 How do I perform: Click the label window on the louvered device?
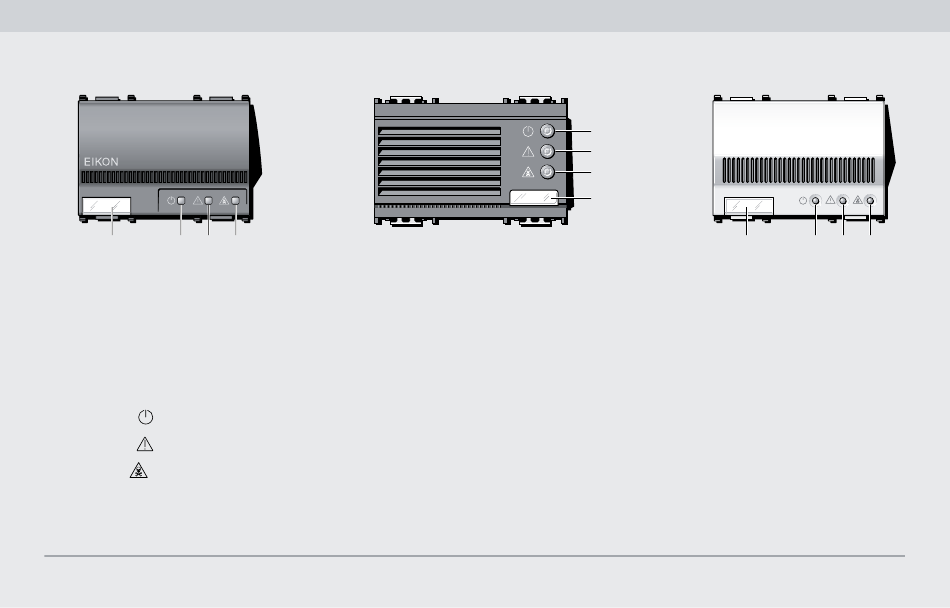(x=534, y=197)
